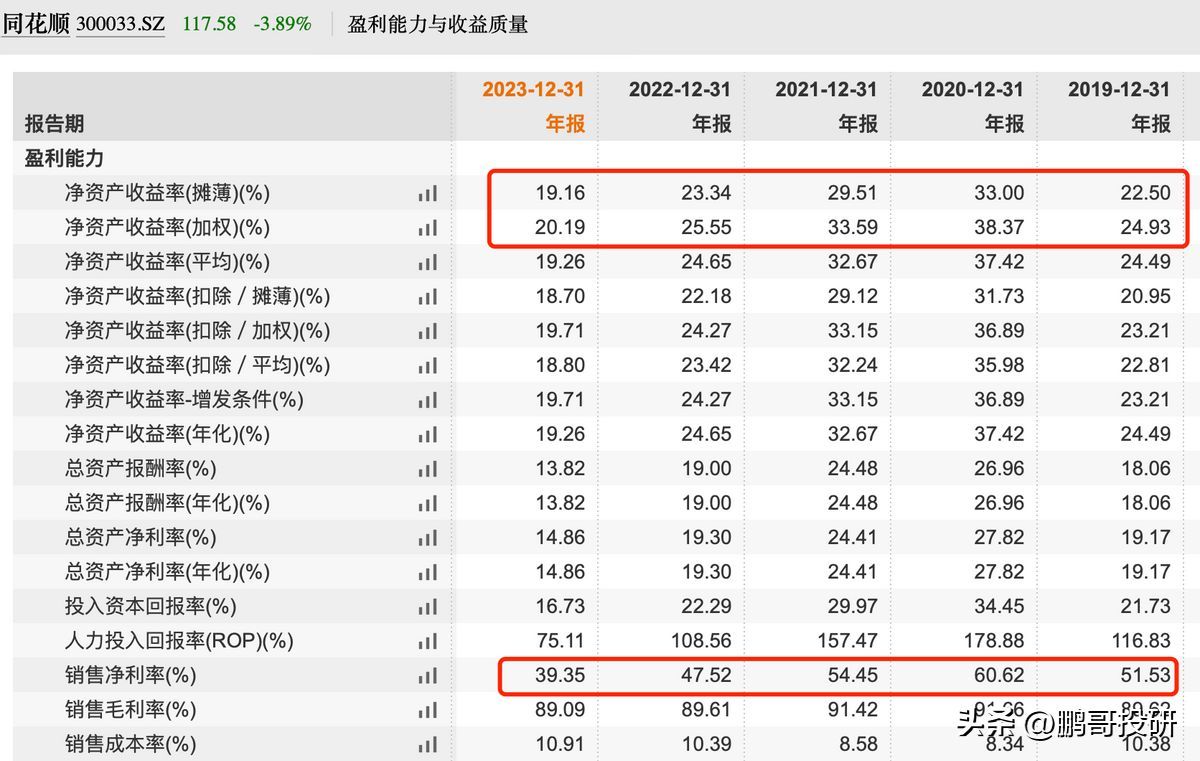Viewport: 1200px width, 761px height.
Task: Select the 盈利能力与收益质量 page title
Action: [x=437, y=24]
